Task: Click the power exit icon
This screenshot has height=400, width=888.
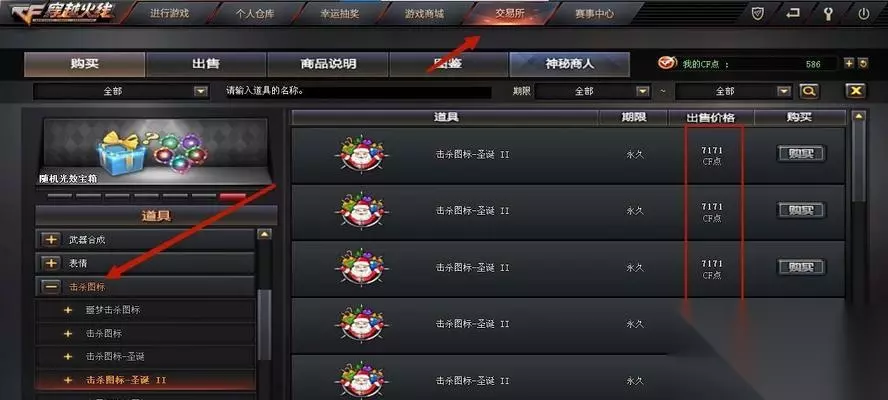Action: pos(863,14)
